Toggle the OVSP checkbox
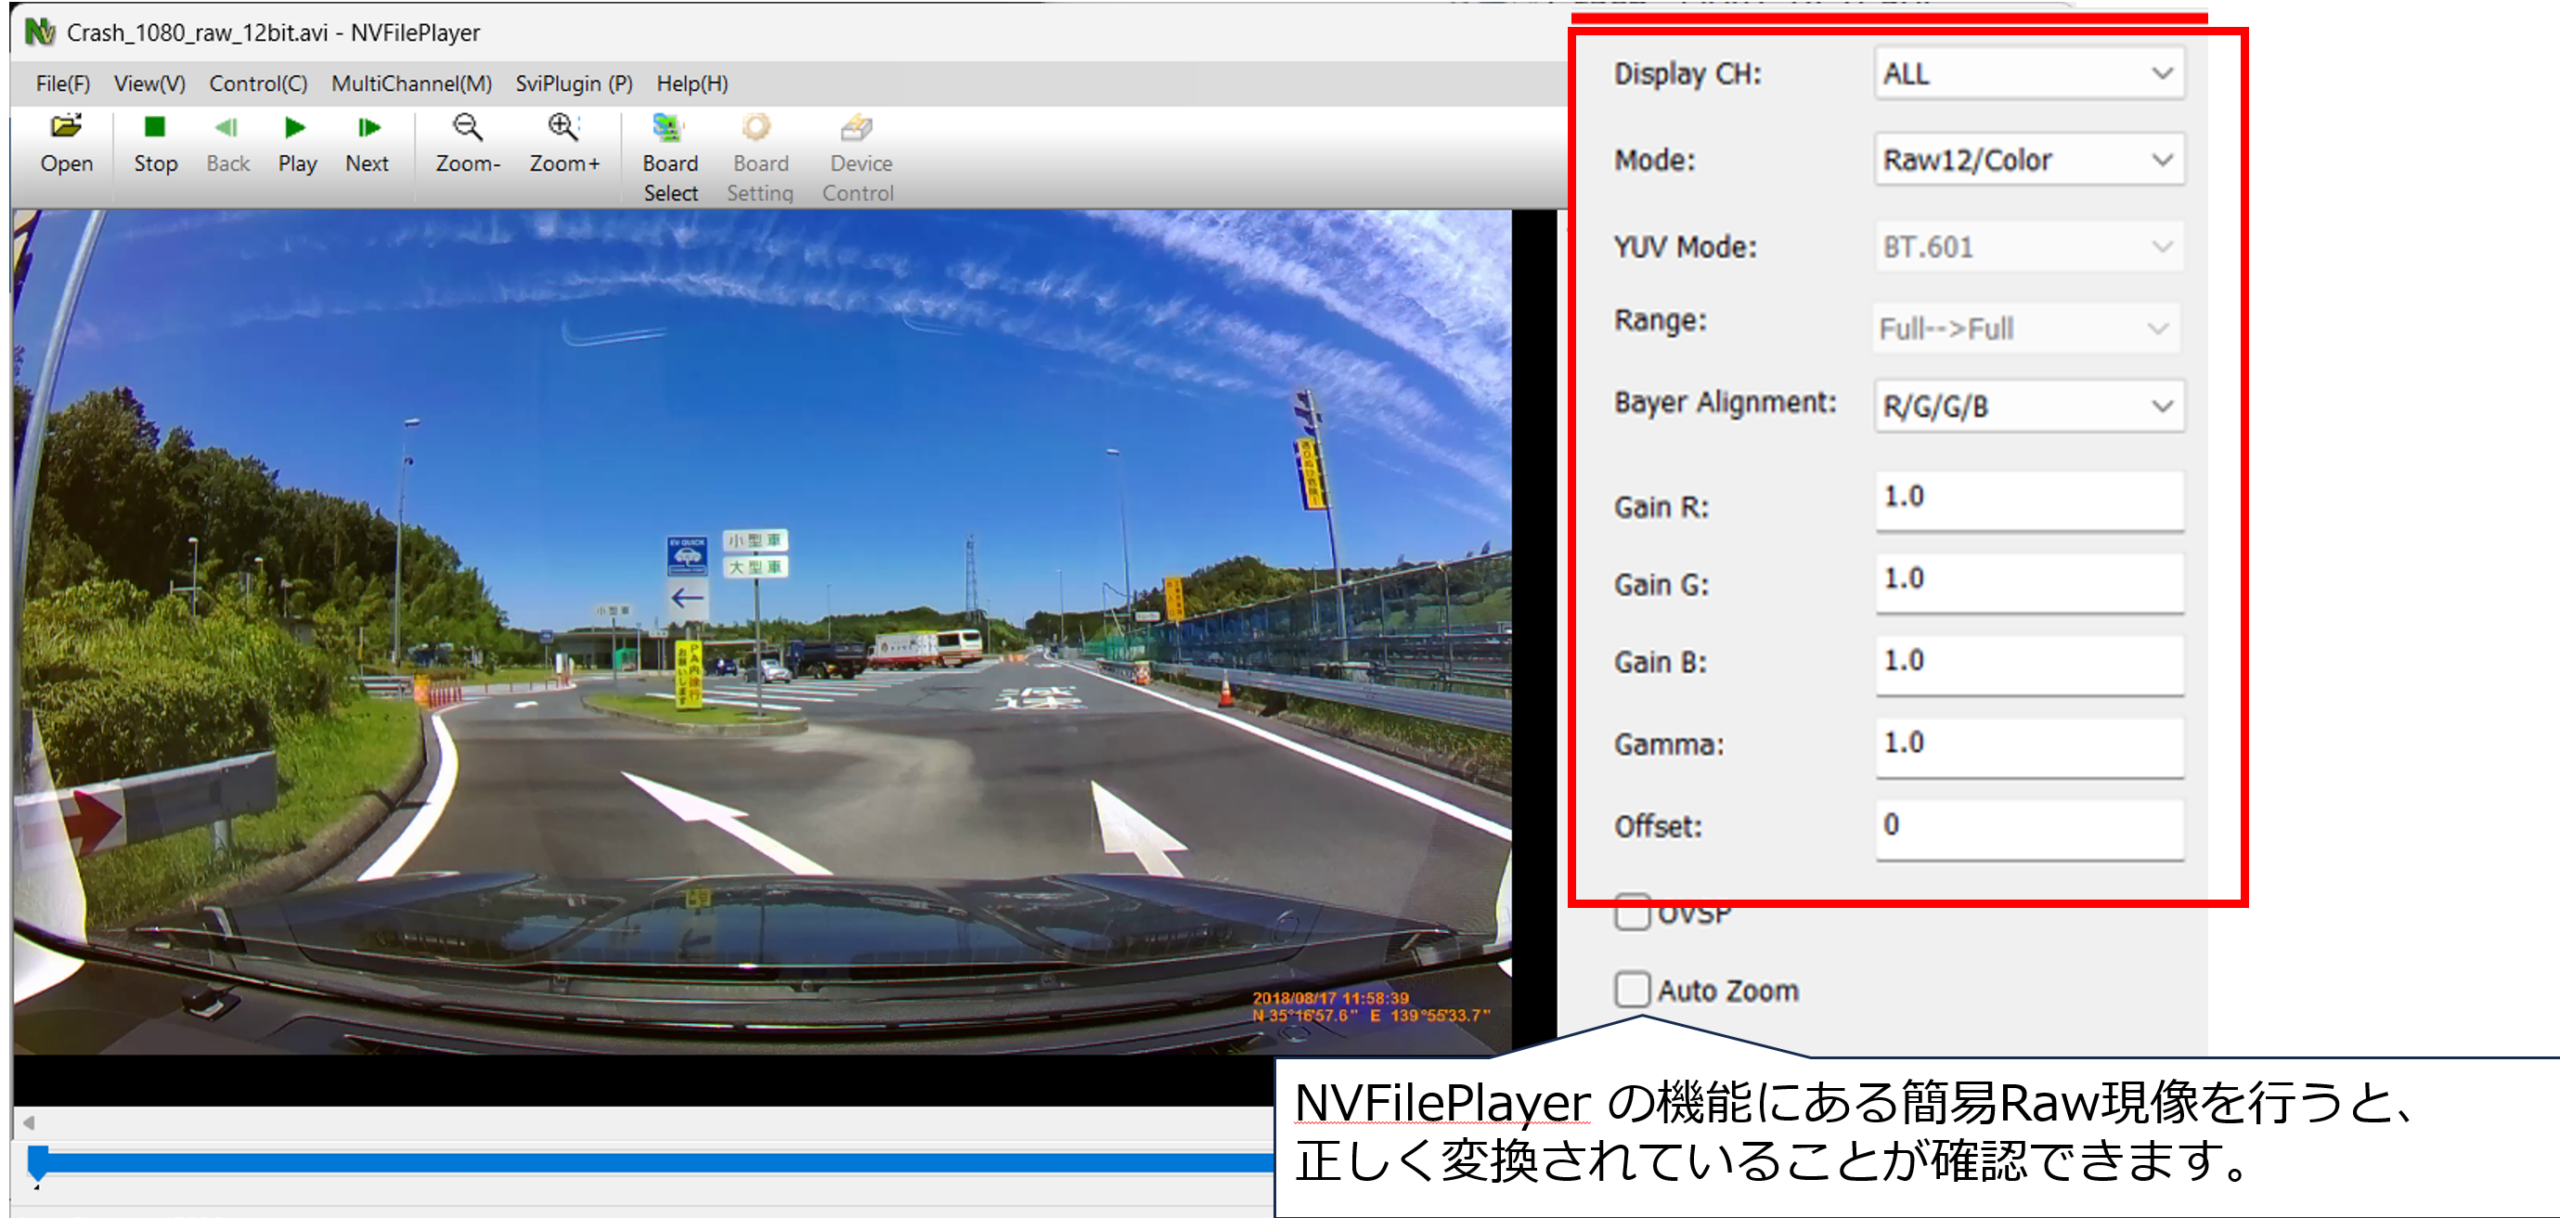The width and height of the screenshot is (2560, 1218). 1632,914
